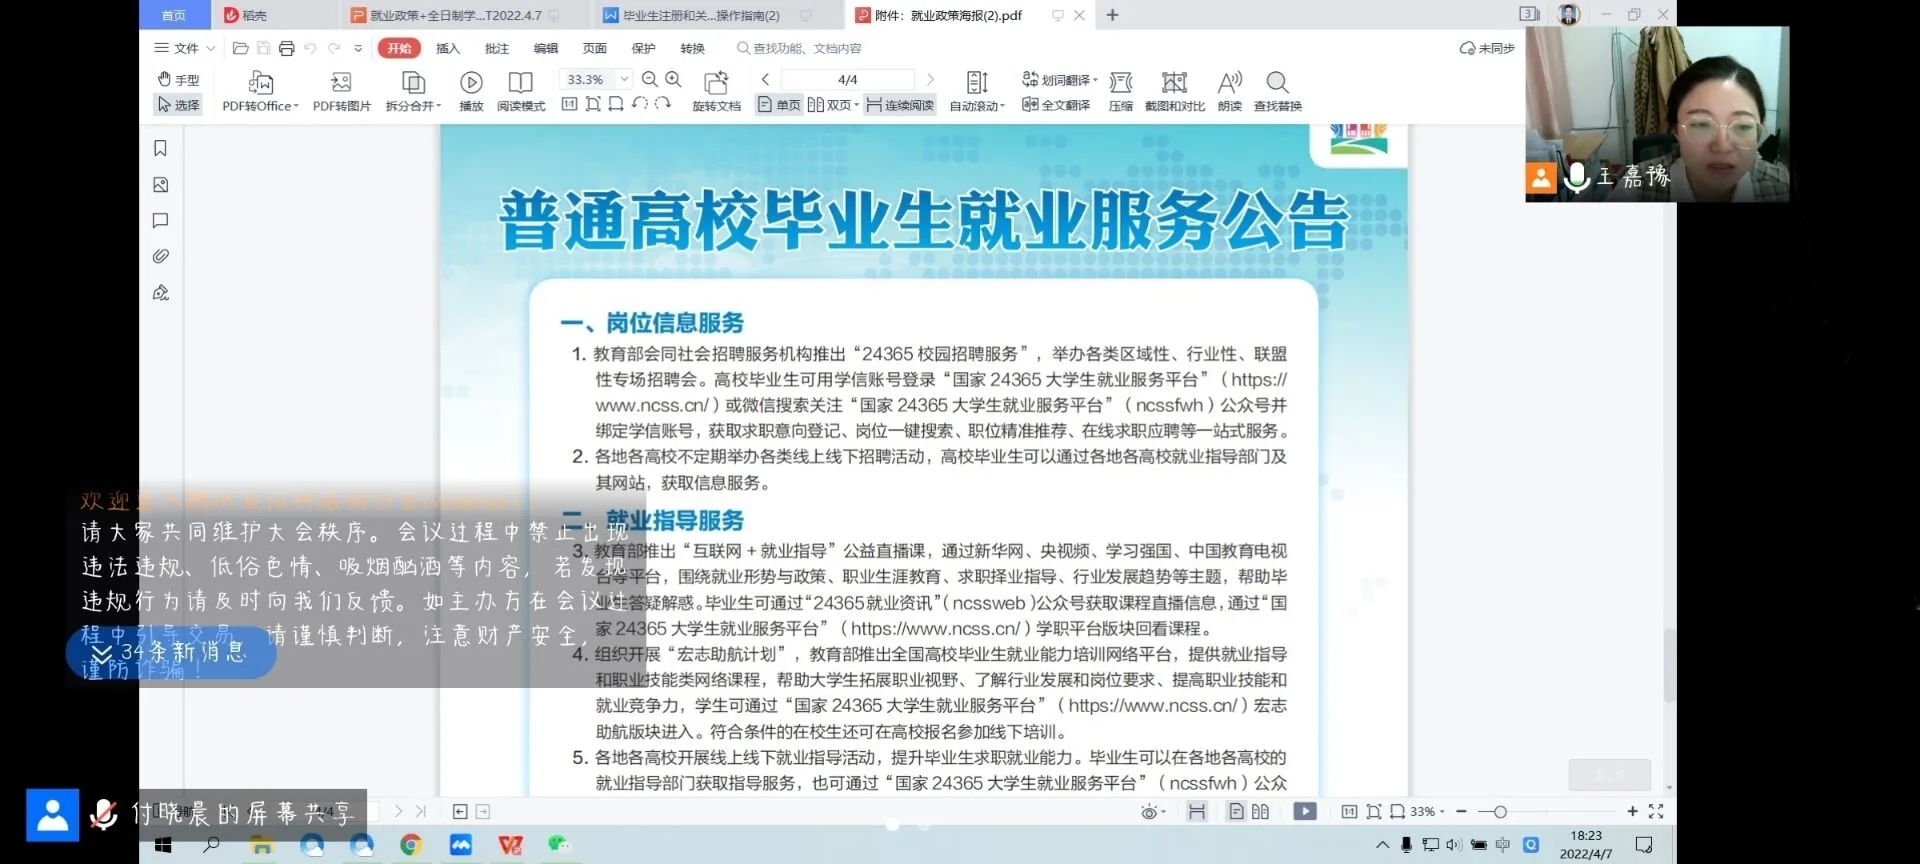
Task: Expand the 33.3% zoom level dropdown
Action: pos(624,79)
